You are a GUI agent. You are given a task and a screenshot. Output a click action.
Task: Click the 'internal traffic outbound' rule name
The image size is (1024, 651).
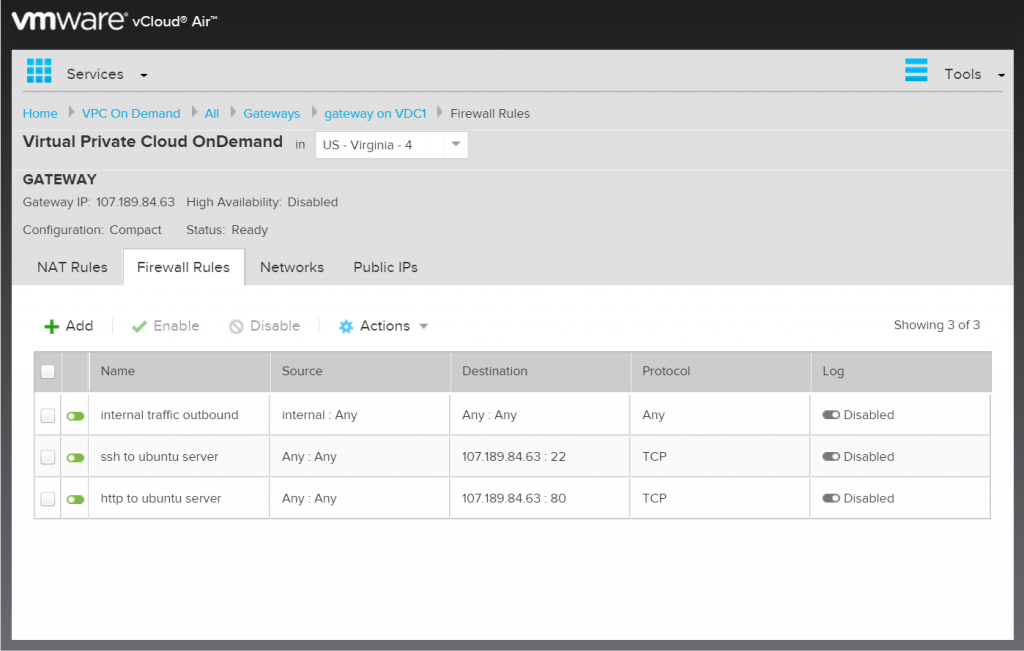169,415
